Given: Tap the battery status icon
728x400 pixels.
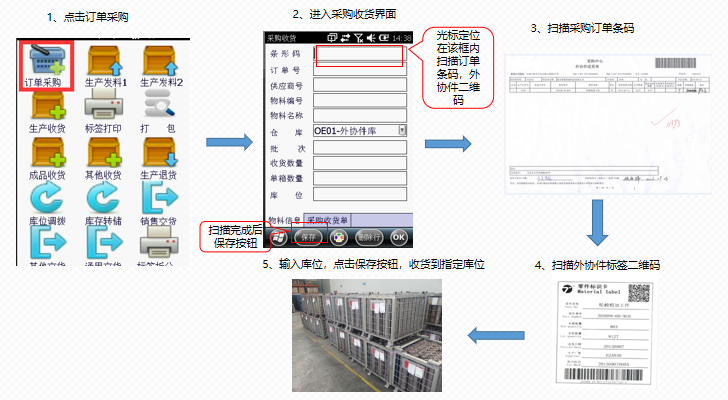Looking at the screenshot, I should 384,38.
